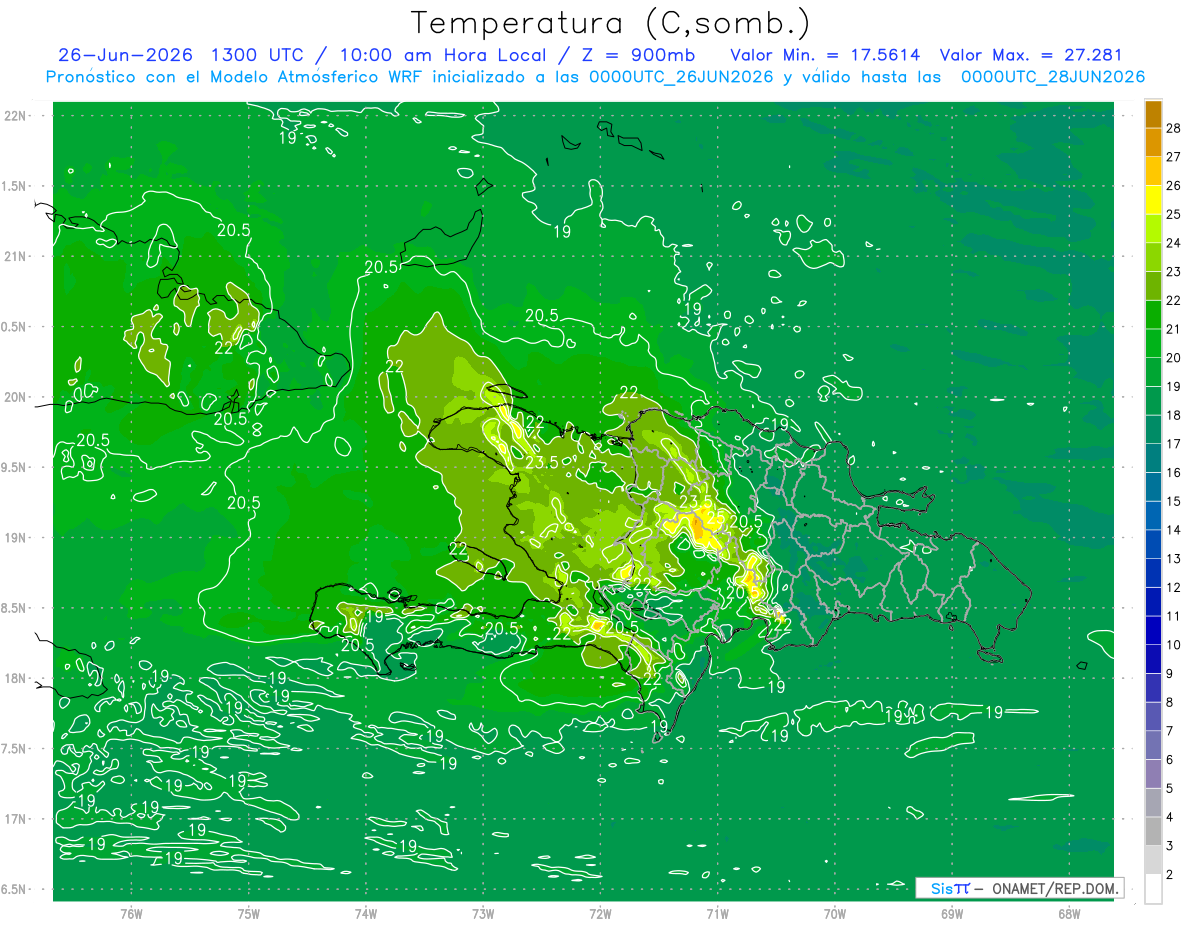Click the "69W" longitude axis label
This screenshot has width=1200, height=927.
(x=952, y=913)
